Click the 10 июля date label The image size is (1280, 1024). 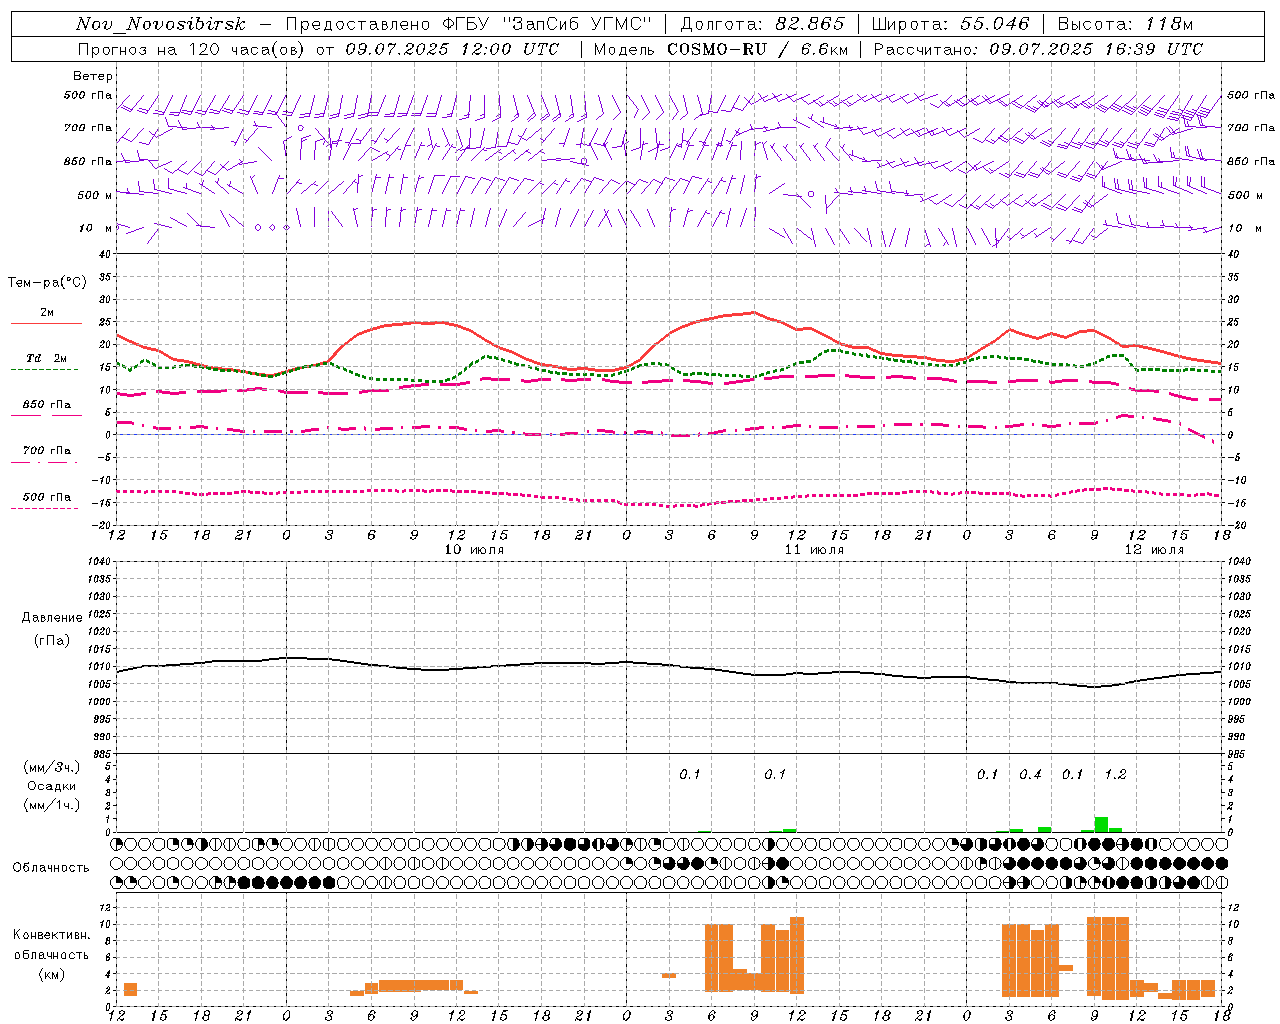coord(474,550)
